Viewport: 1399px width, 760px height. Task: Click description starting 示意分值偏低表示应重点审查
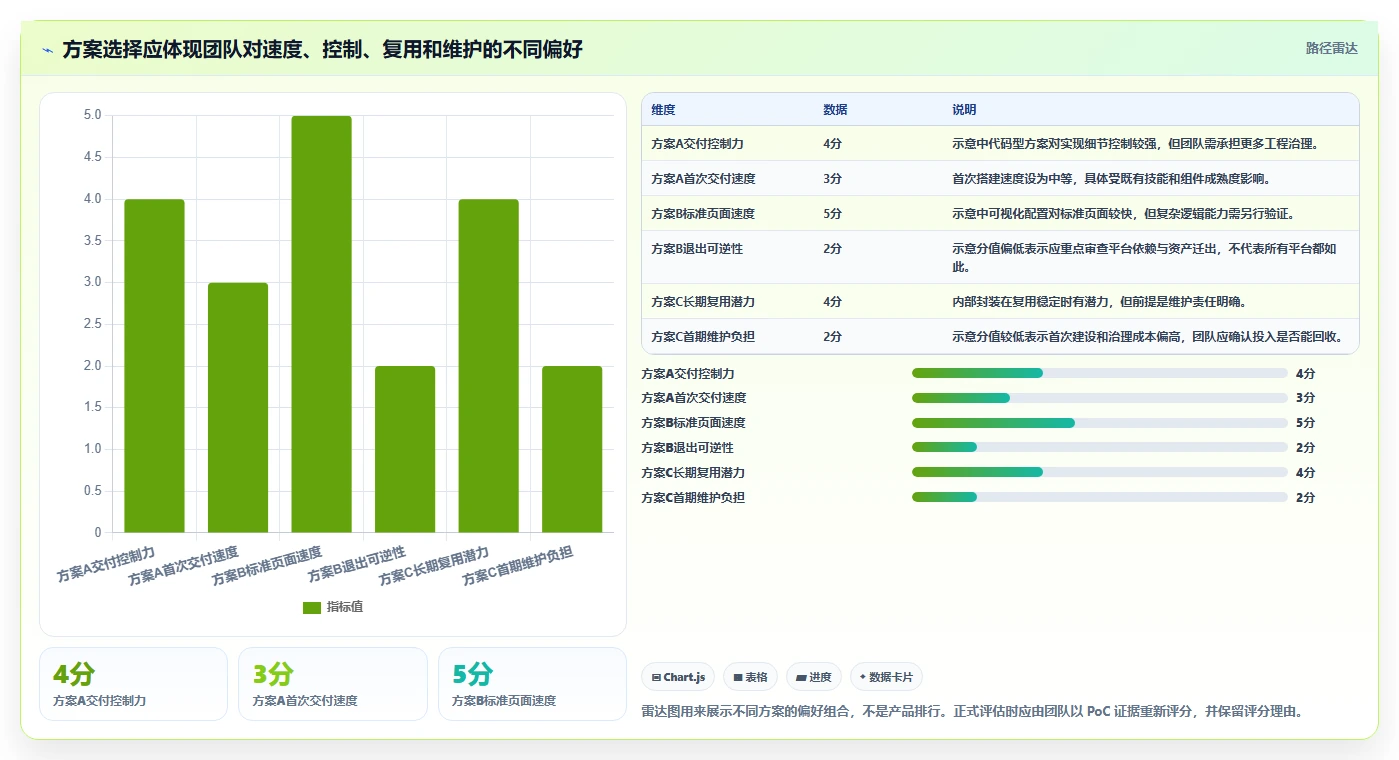[1145, 258]
